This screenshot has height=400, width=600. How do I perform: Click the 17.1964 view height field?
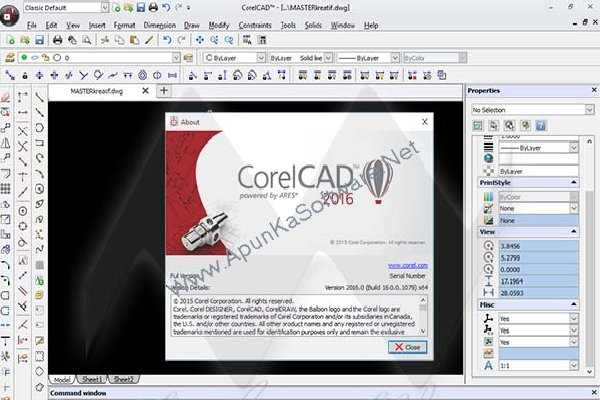(x=538, y=281)
